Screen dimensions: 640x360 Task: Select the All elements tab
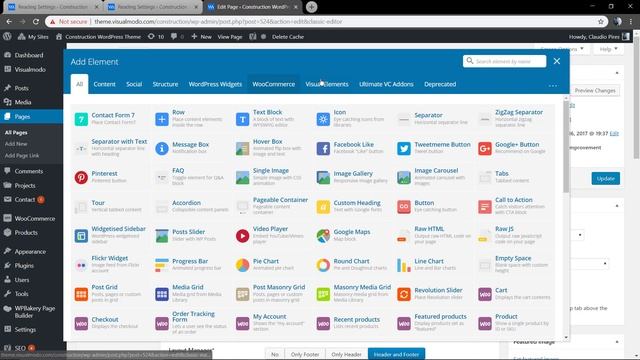point(79,84)
